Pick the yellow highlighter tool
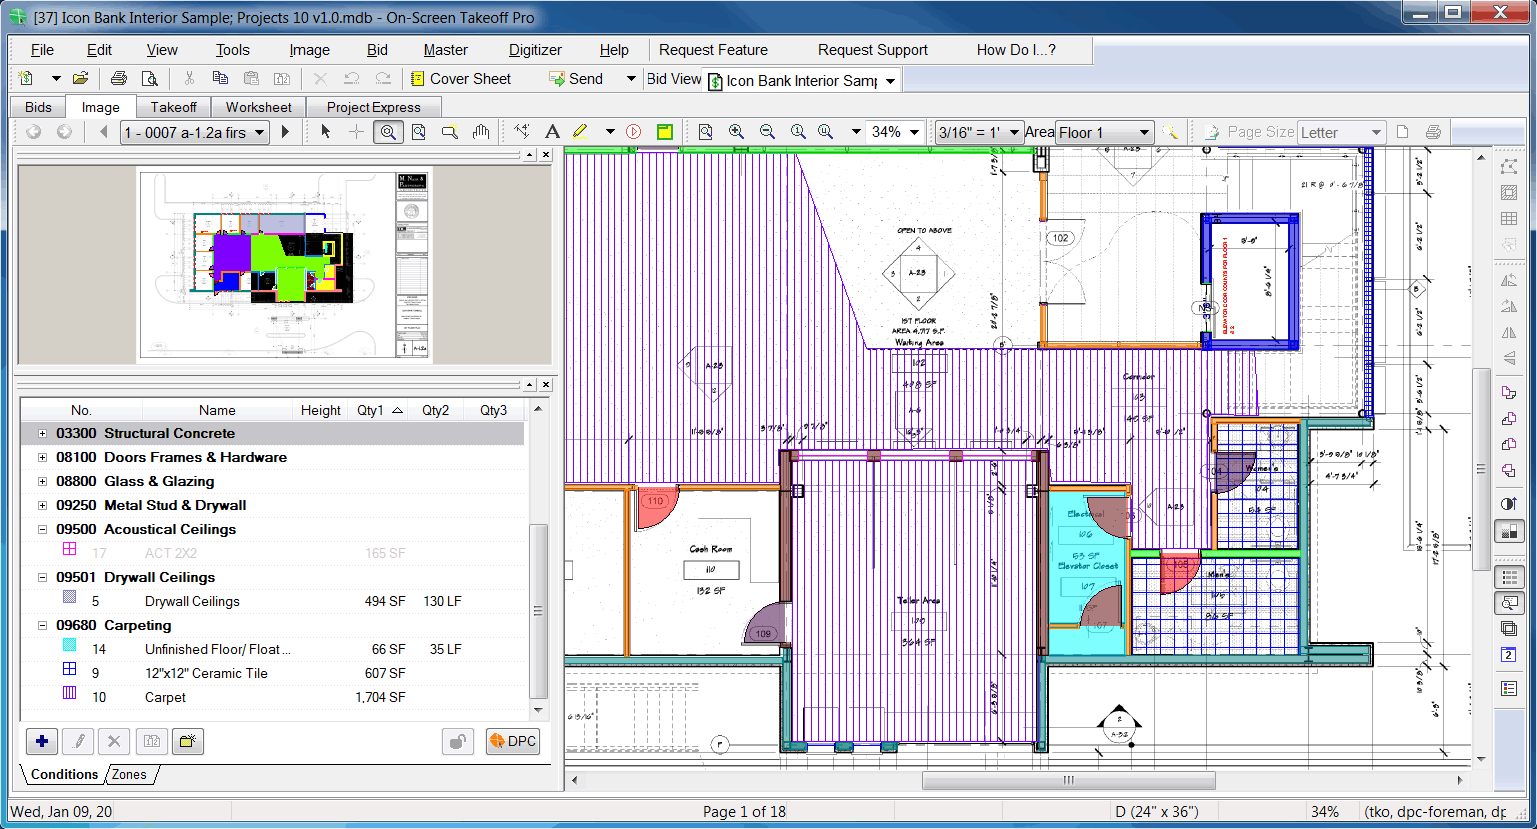The image size is (1537, 829). 580,132
